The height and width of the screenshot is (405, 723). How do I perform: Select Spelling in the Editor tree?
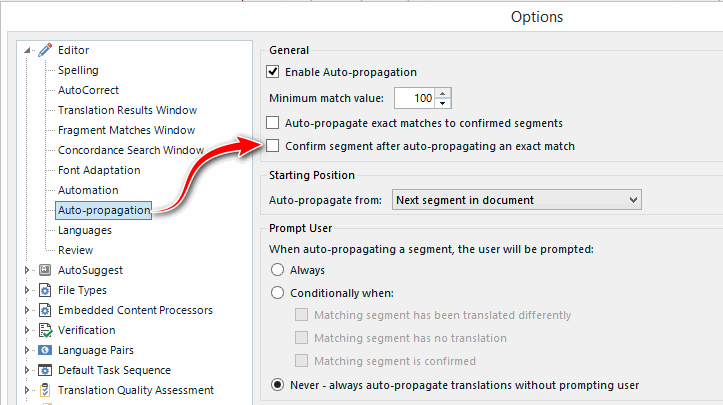point(78,70)
